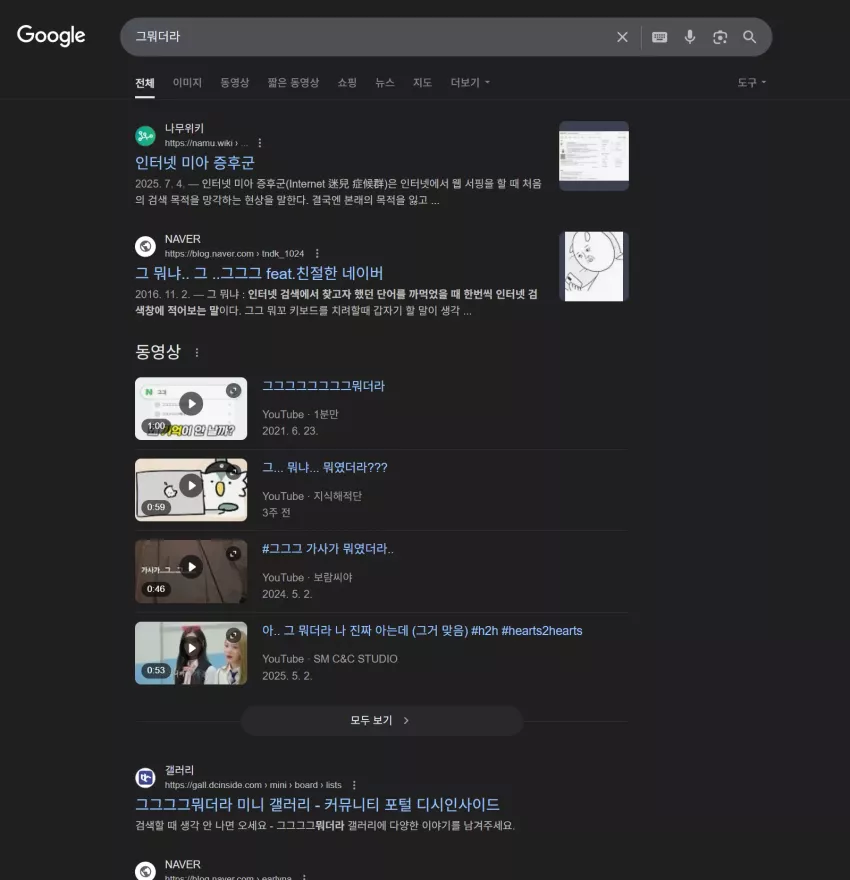Click the dcinside 갤러리 favicon

[x=145, y=777]
